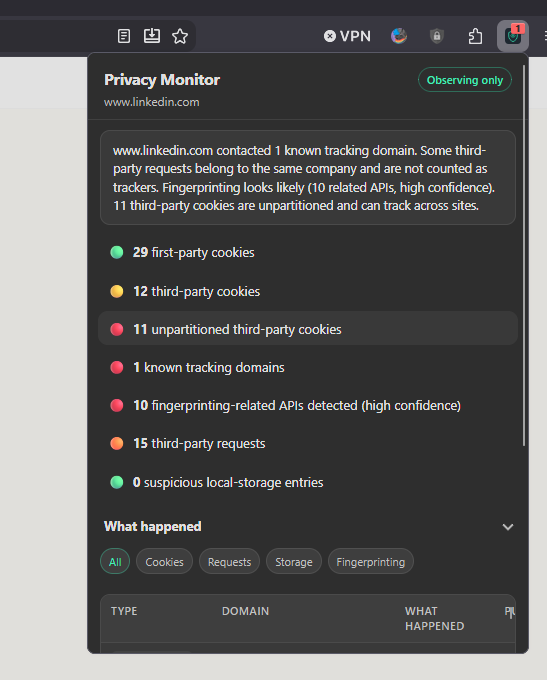Filter events by Requests
The image size is (547, 680).
[229, 562]
